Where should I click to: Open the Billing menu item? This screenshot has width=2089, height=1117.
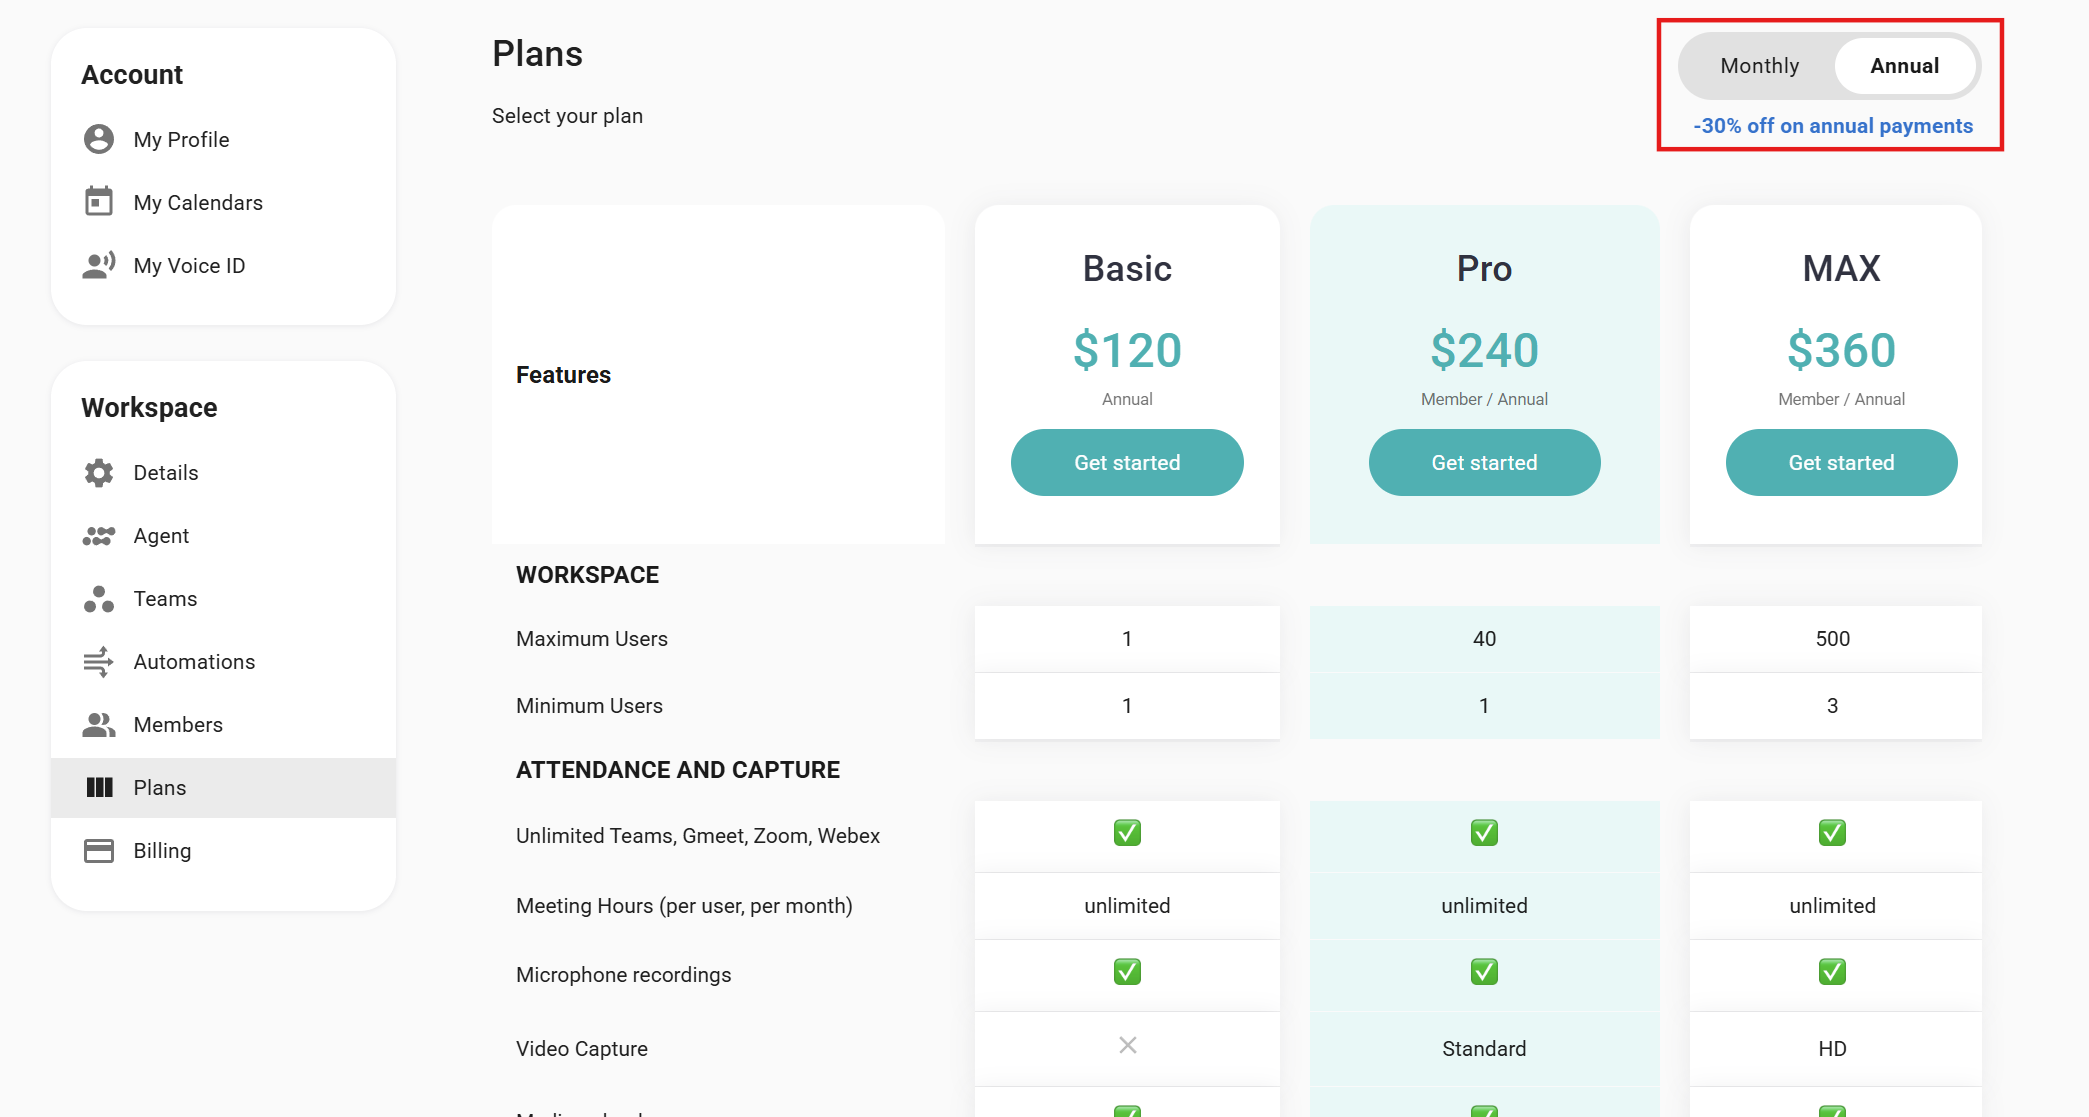(x=162, y=851)
